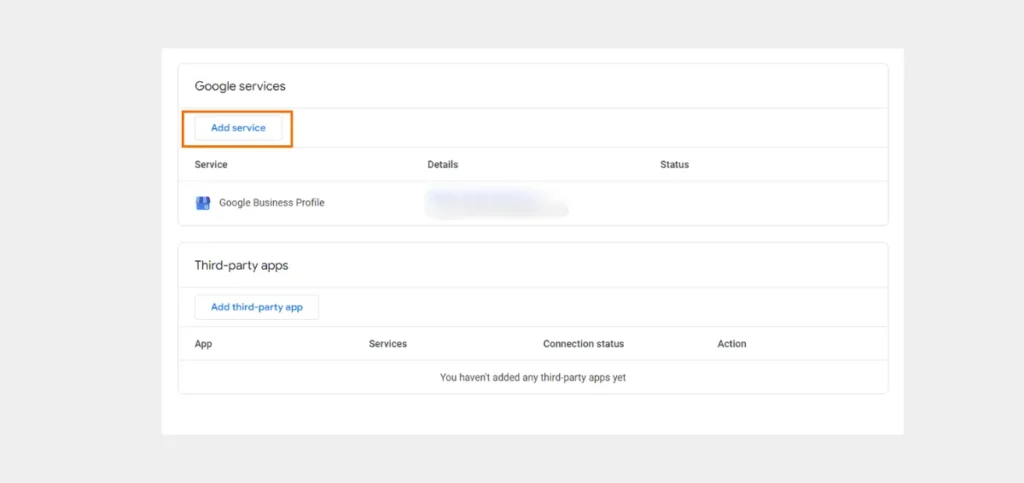The height and width of the screenshot is (483, 1024).
Task: Click the 'You haven't added any third-party apps yet' message
Action: tap(533, 377)
